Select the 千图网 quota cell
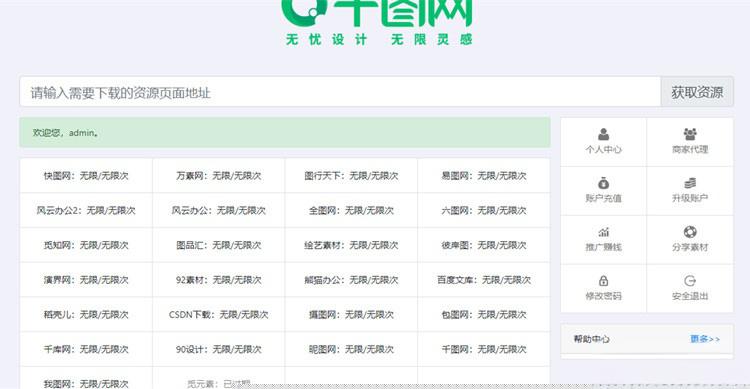 [x=484, y=349]
